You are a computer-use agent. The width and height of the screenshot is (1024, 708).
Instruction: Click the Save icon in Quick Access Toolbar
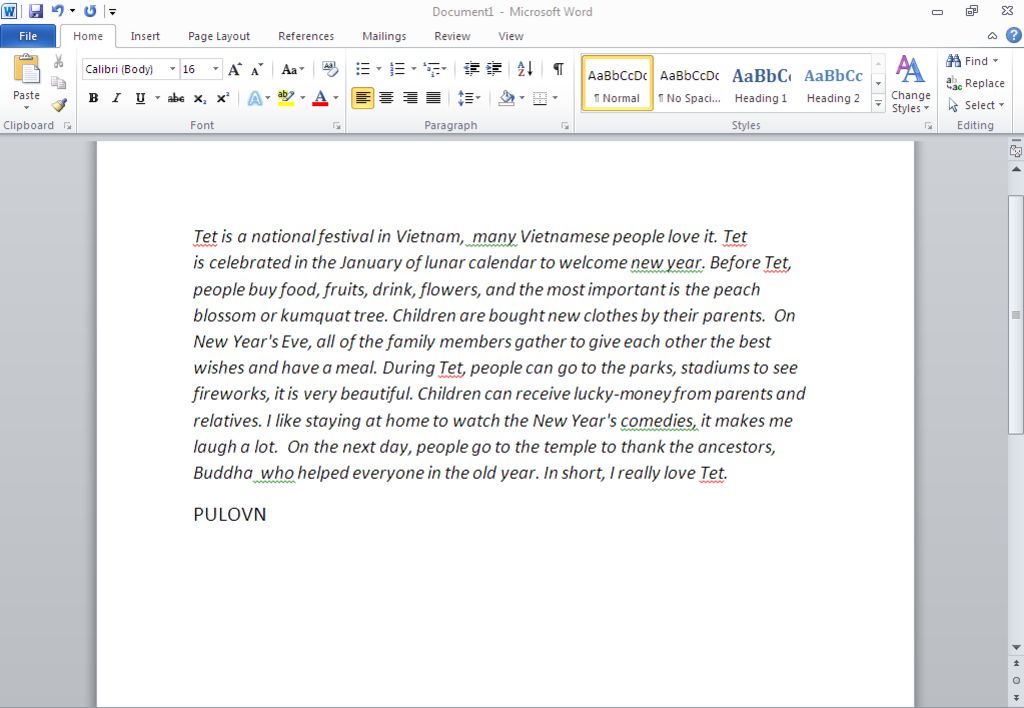click(x=35, y=10)
